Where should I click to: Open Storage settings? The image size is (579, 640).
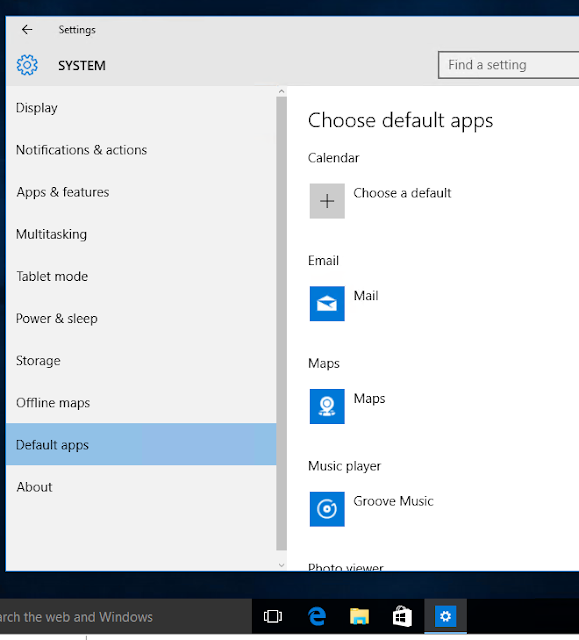[x=141, y=360]
